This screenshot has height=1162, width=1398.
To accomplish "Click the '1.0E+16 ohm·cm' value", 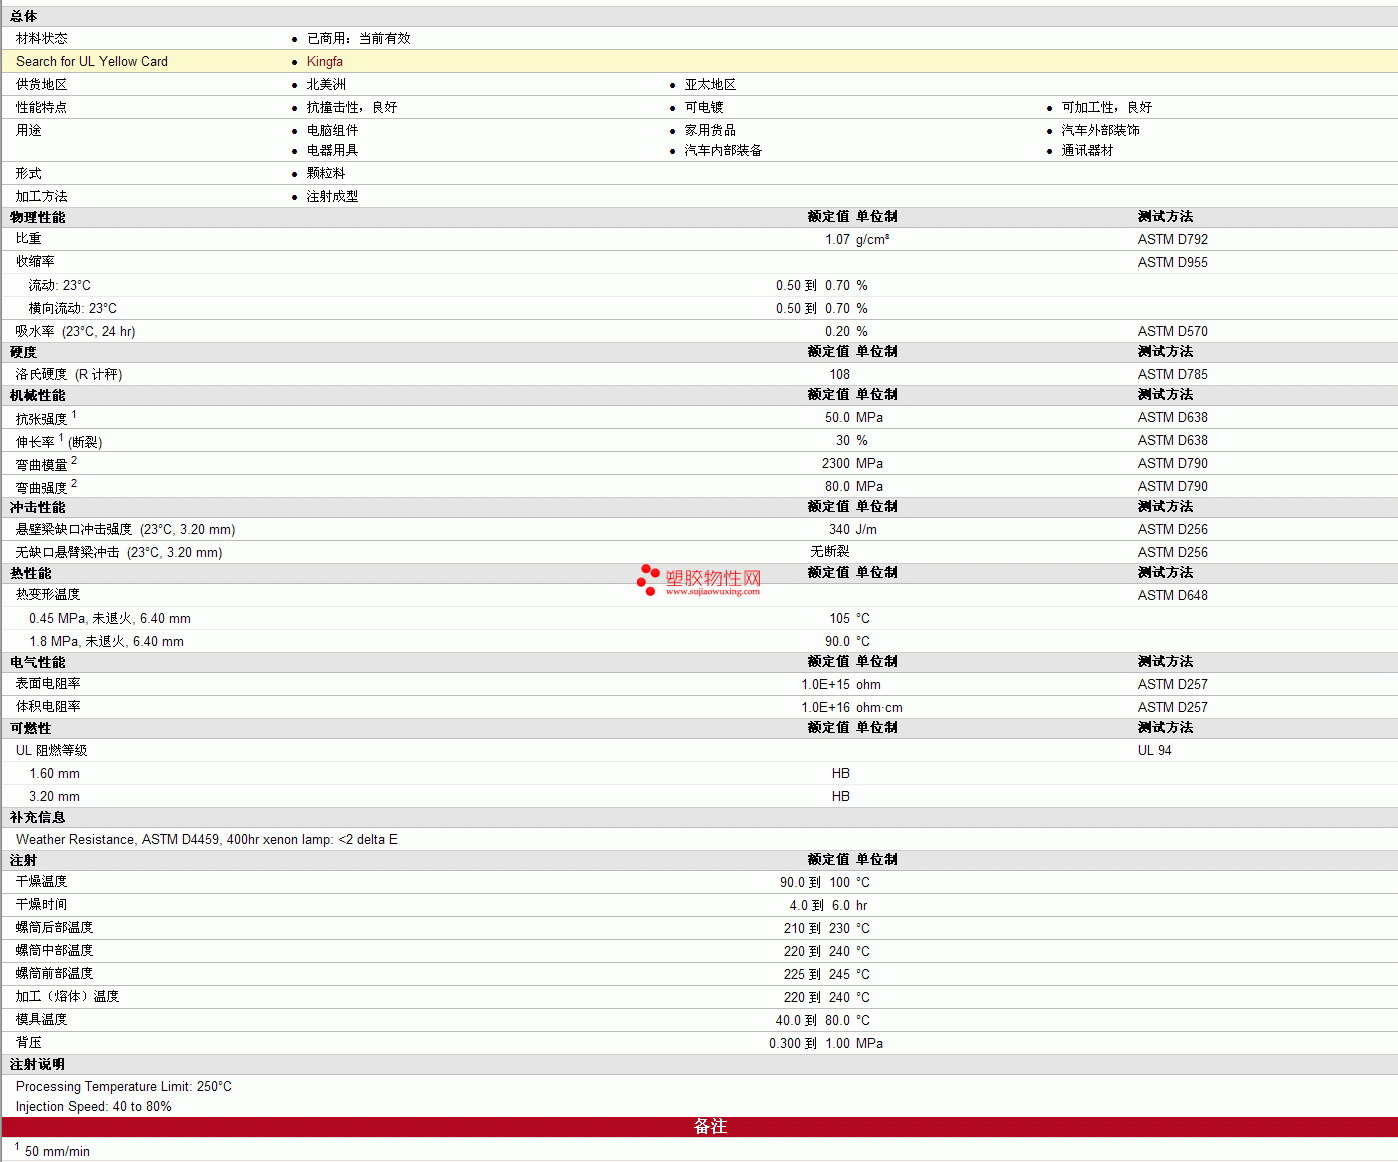I will [852, 707].
